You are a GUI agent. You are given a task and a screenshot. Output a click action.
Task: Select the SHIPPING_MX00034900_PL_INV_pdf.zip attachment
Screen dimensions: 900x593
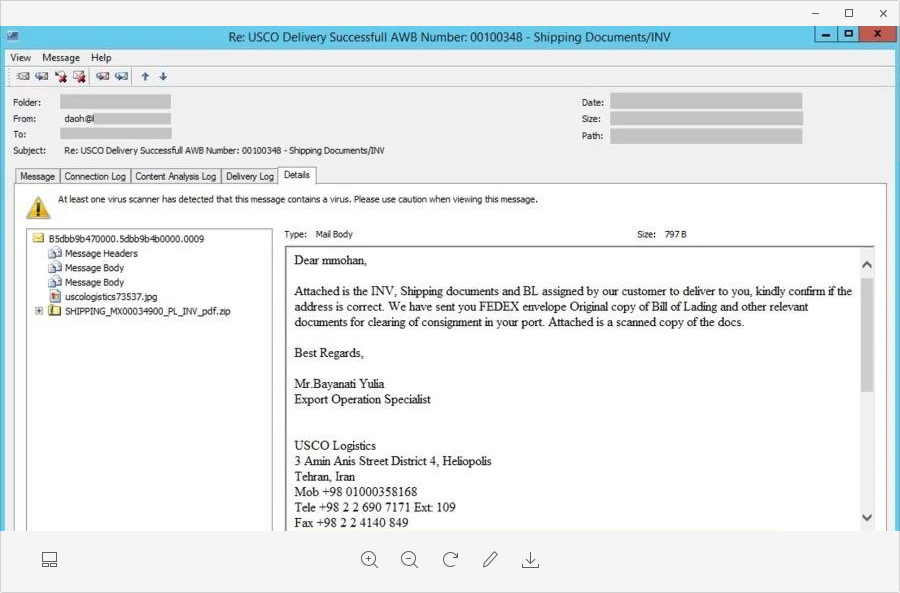coord(148,311)
